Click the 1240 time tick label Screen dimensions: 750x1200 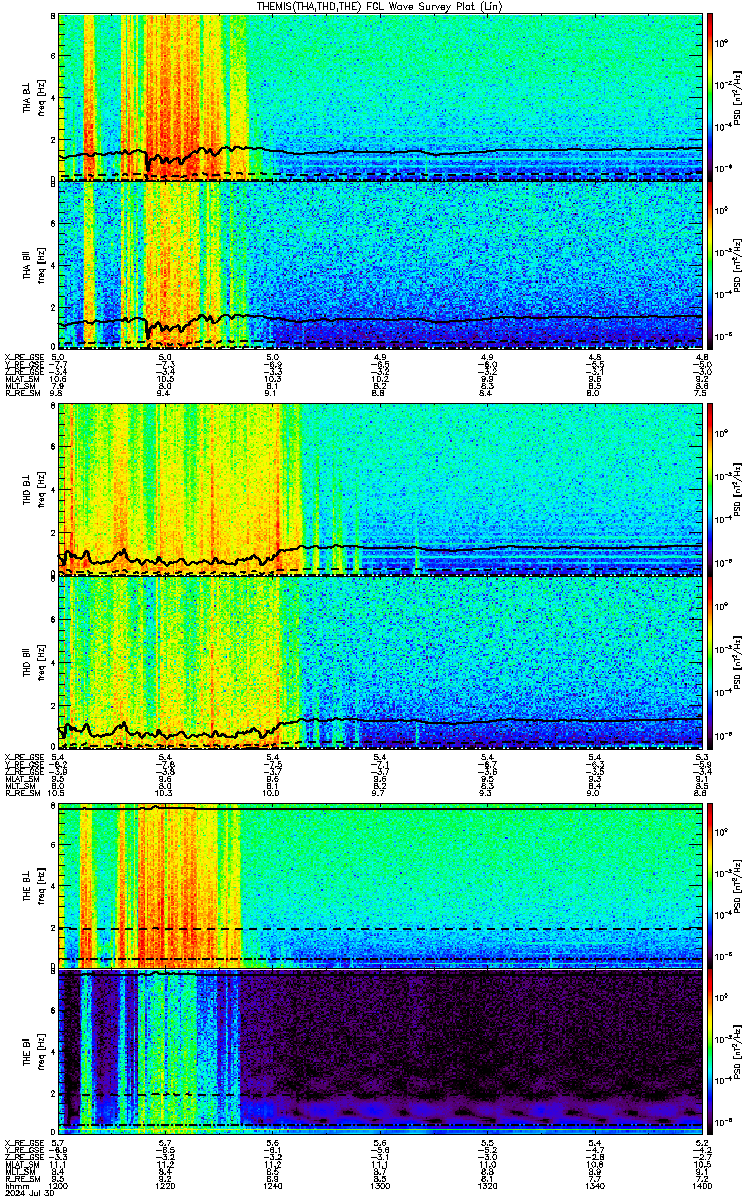coord(273,1186)
